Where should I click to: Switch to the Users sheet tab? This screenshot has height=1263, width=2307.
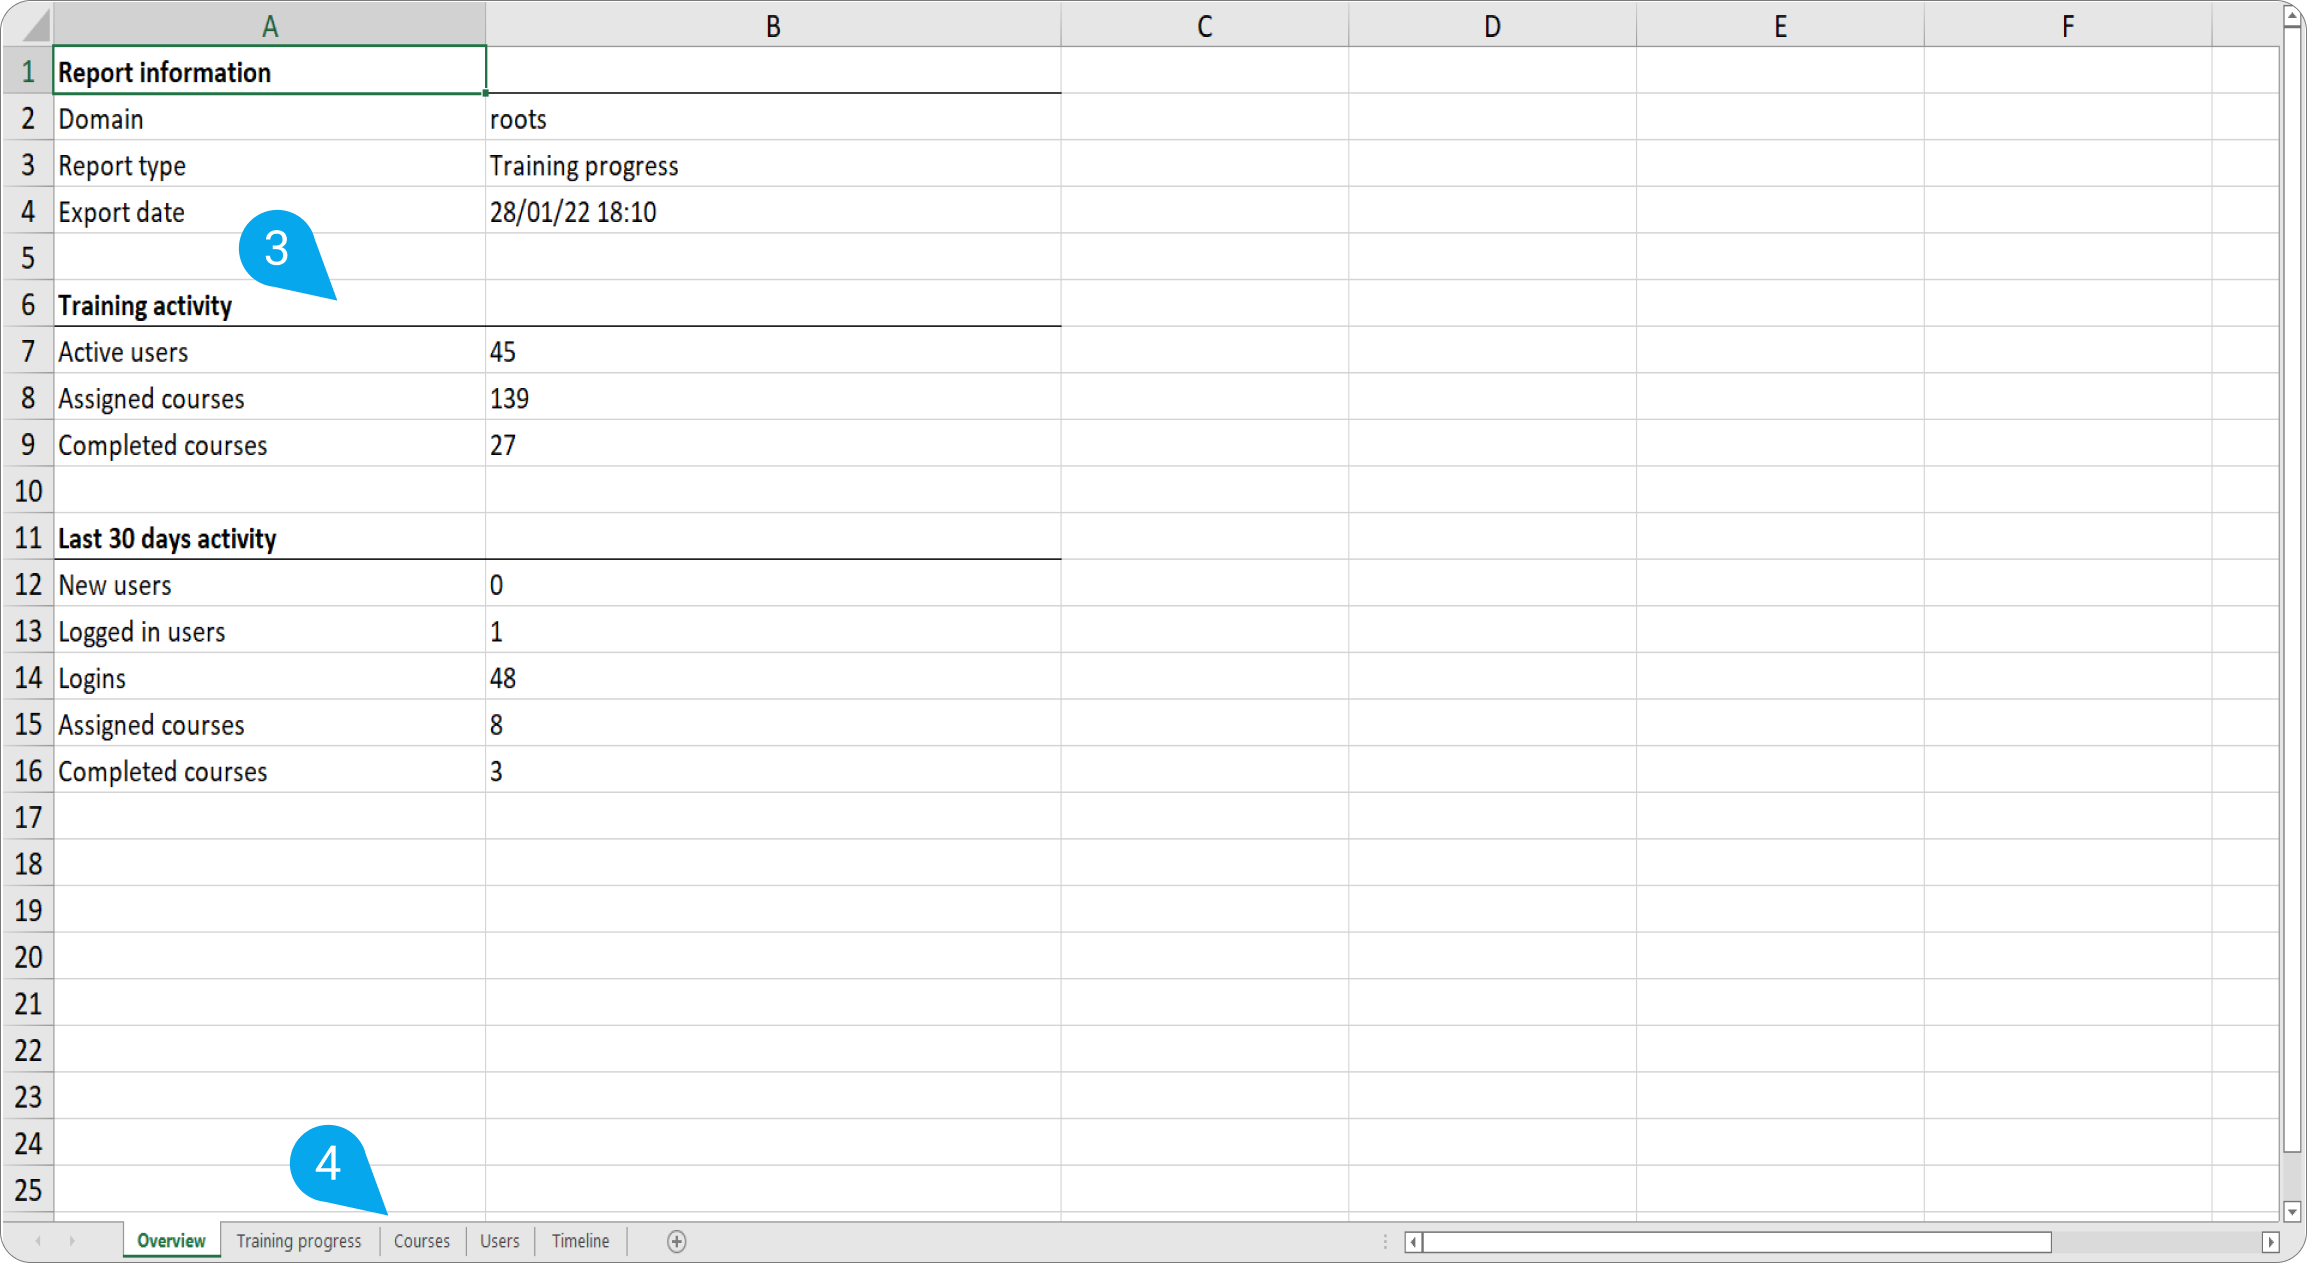500,1241
